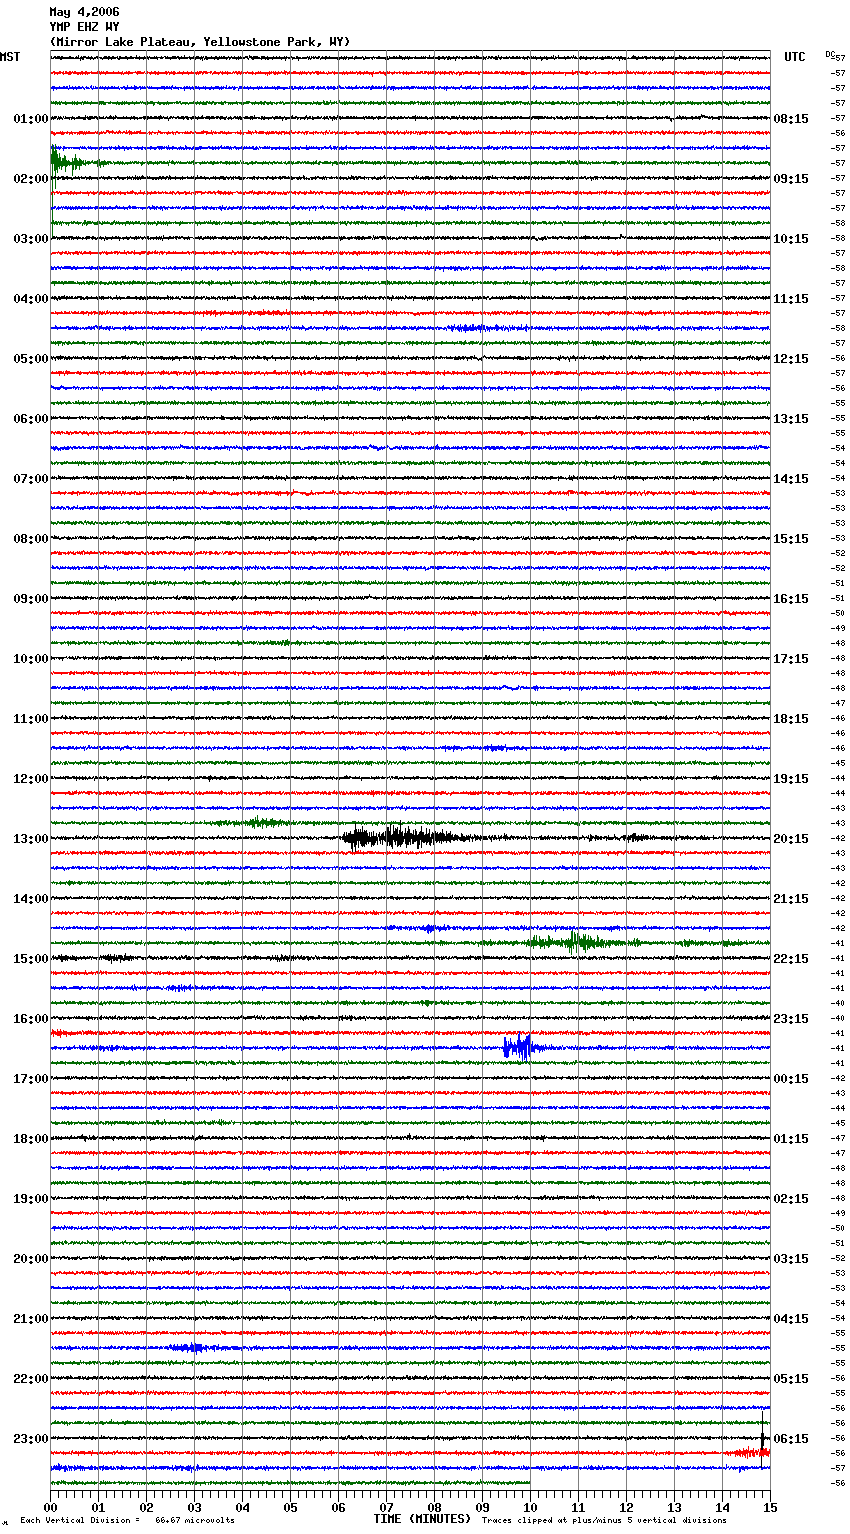
Task: Select the 16:00 MST row label
Action: click(31, 1019)
